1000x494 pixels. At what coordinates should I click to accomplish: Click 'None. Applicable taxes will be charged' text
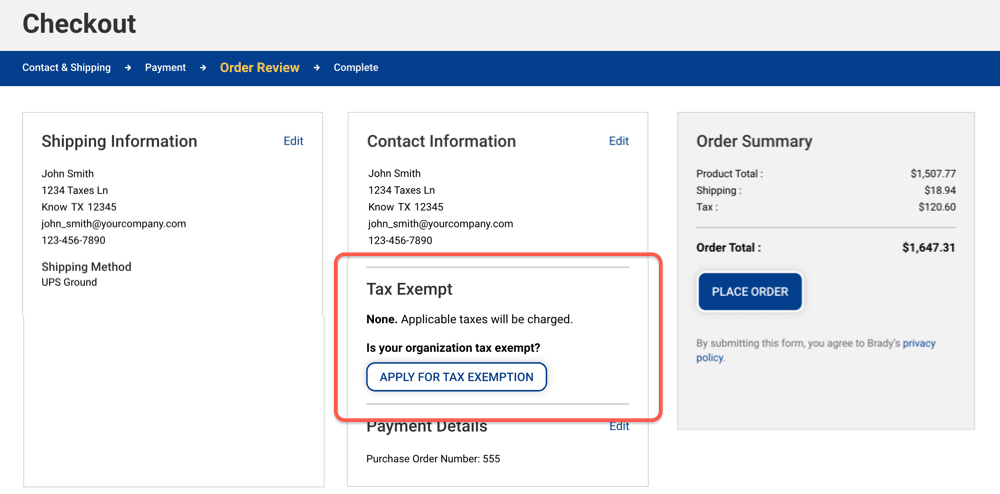pyautogui.click(x=469, y=319)
